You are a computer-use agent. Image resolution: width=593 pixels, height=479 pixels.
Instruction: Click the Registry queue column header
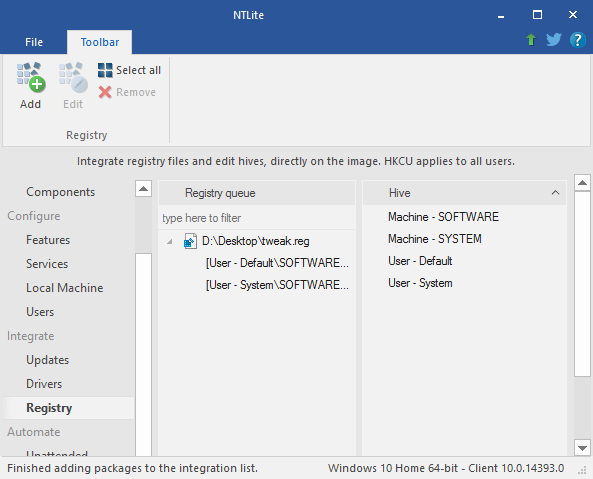click(x=257, y=193)
